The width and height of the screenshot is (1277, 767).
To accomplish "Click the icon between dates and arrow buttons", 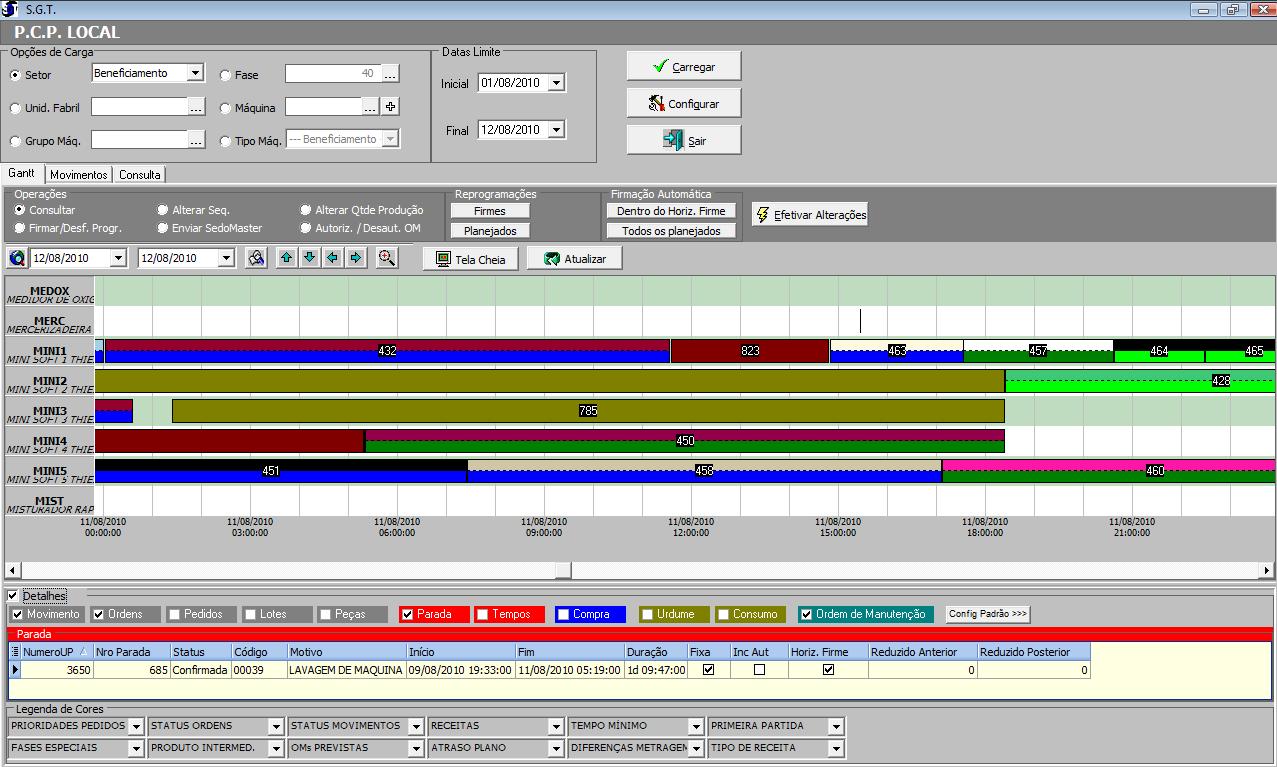I will [256, 258].
